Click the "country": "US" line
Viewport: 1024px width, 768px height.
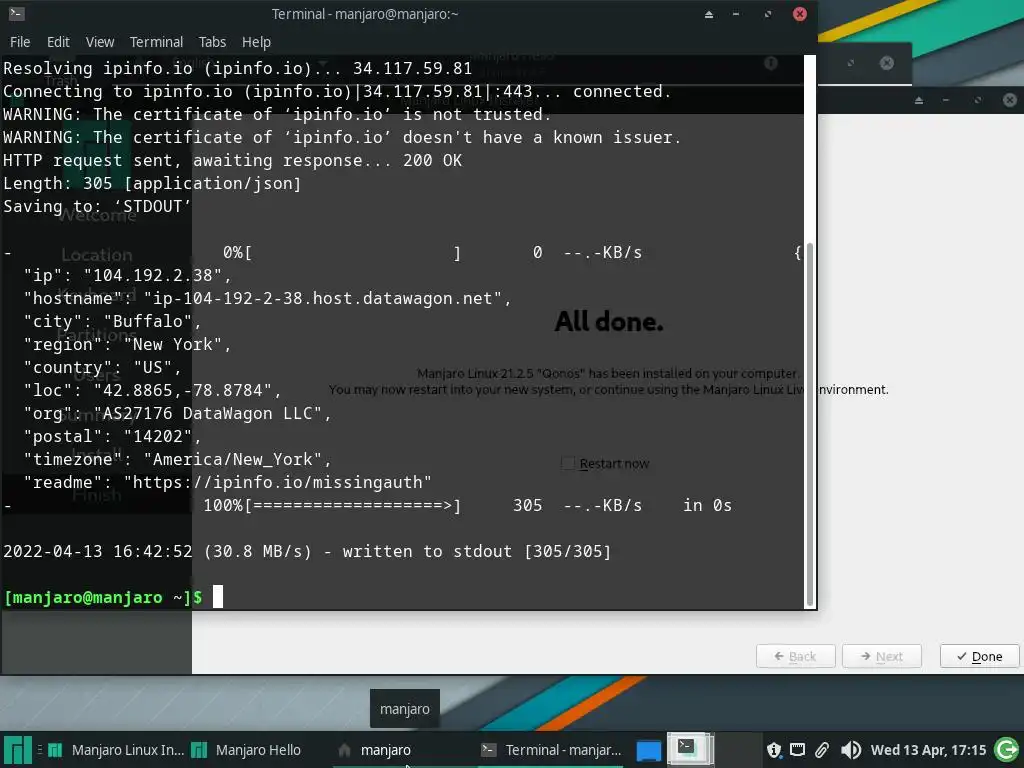103,367
